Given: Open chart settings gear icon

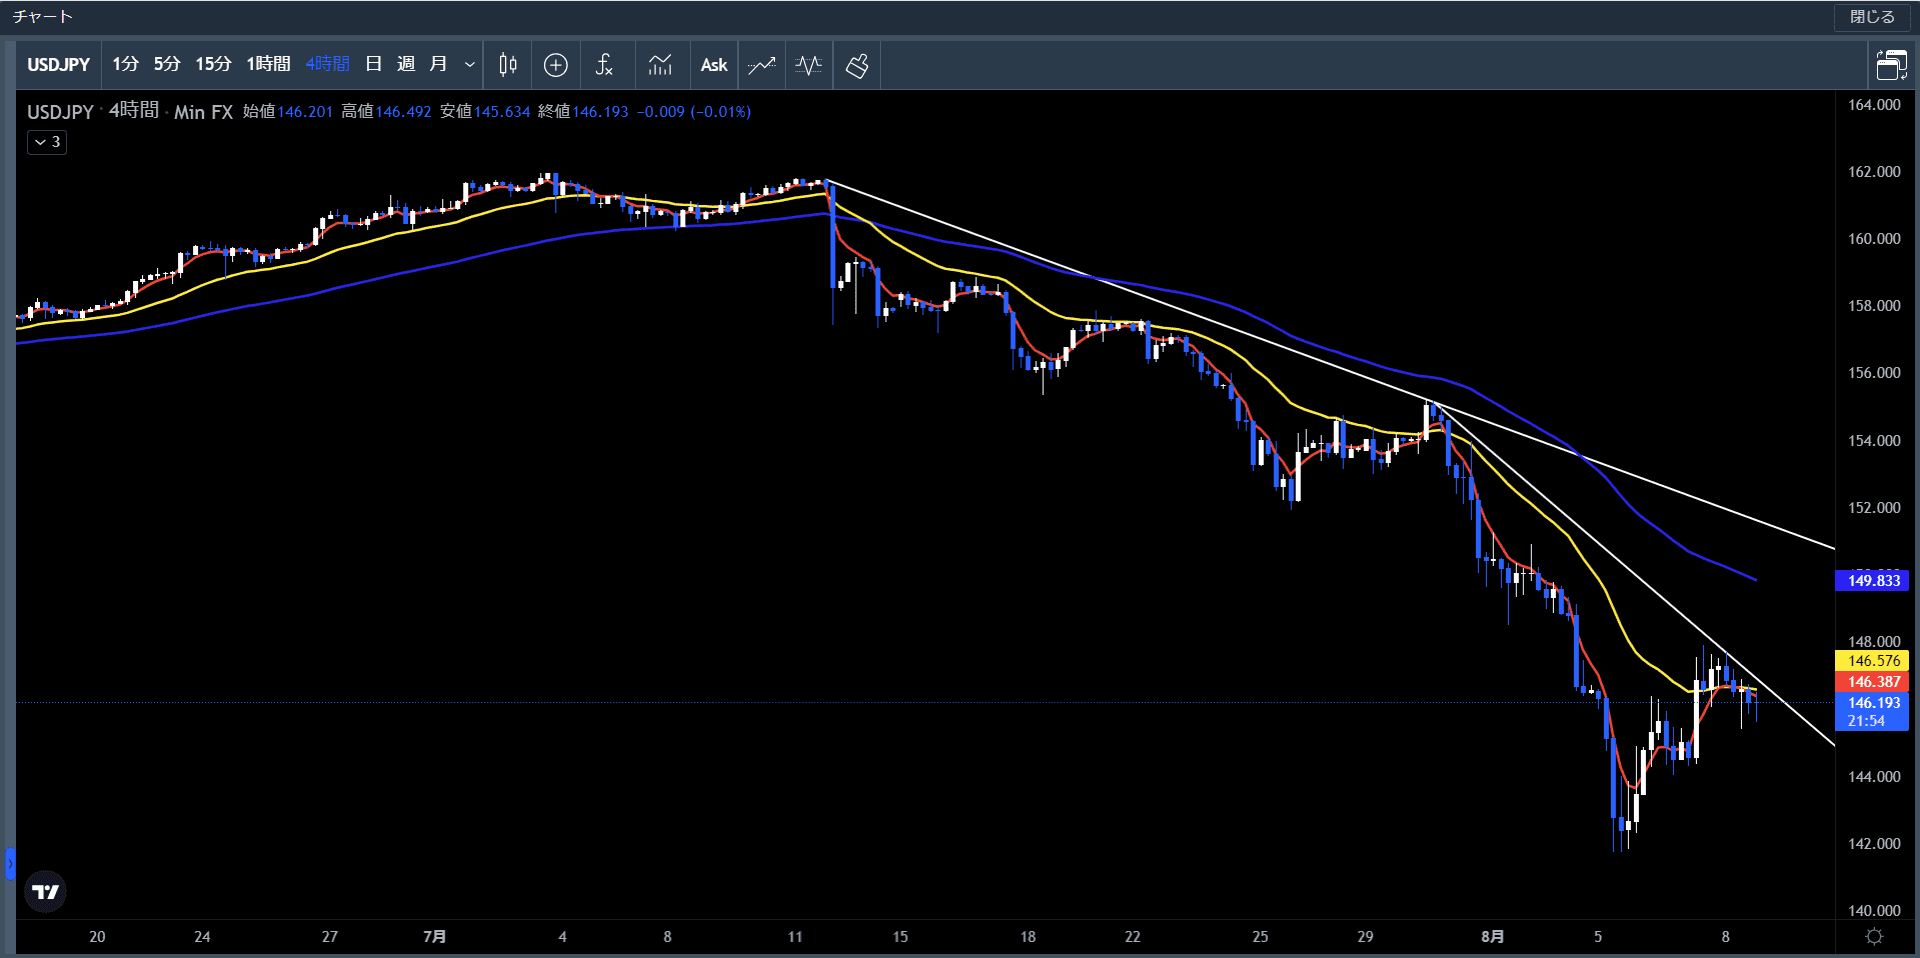Looking at the screenshot, I should [1875, 937].
